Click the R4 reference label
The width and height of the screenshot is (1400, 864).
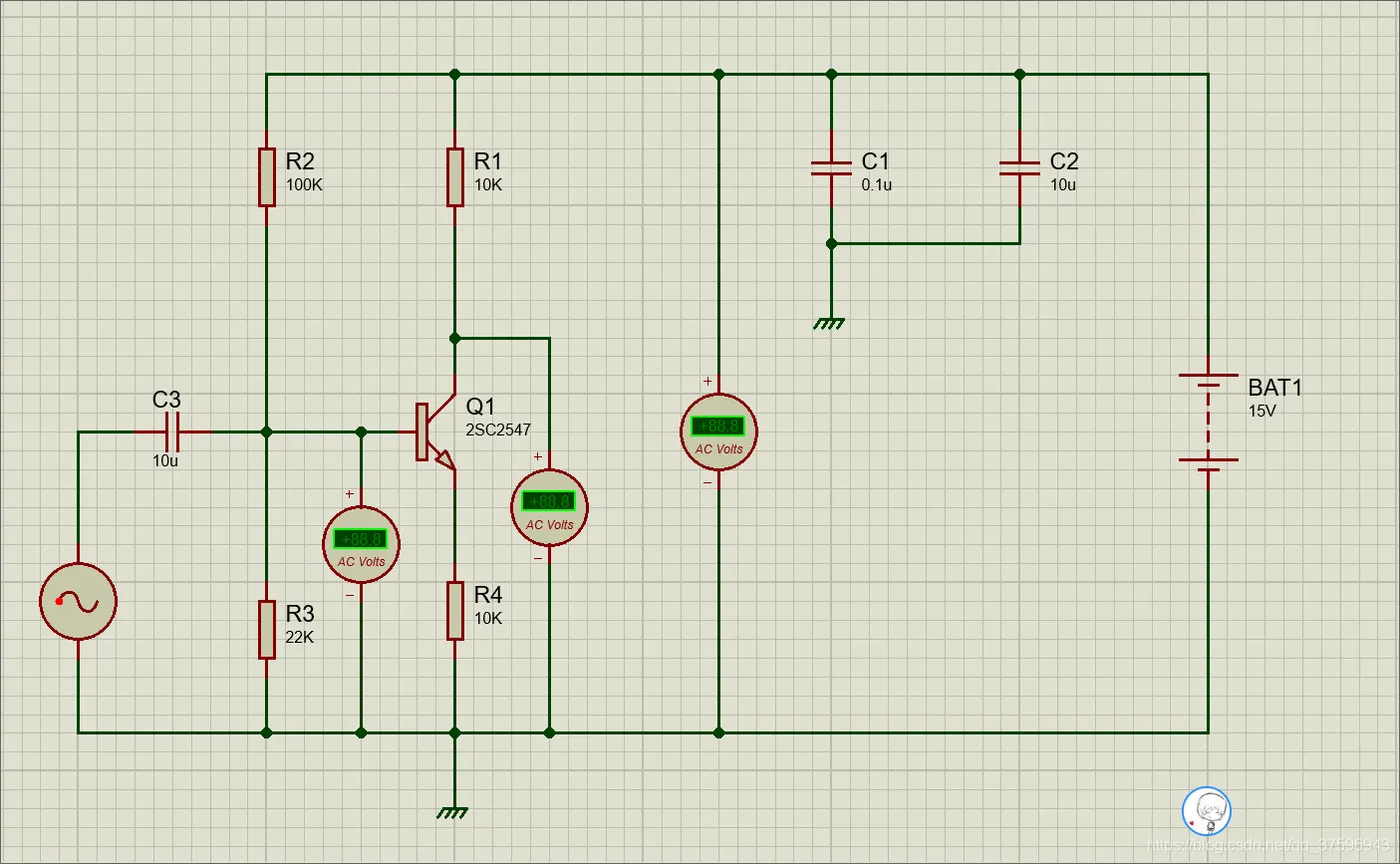(488, 594)
